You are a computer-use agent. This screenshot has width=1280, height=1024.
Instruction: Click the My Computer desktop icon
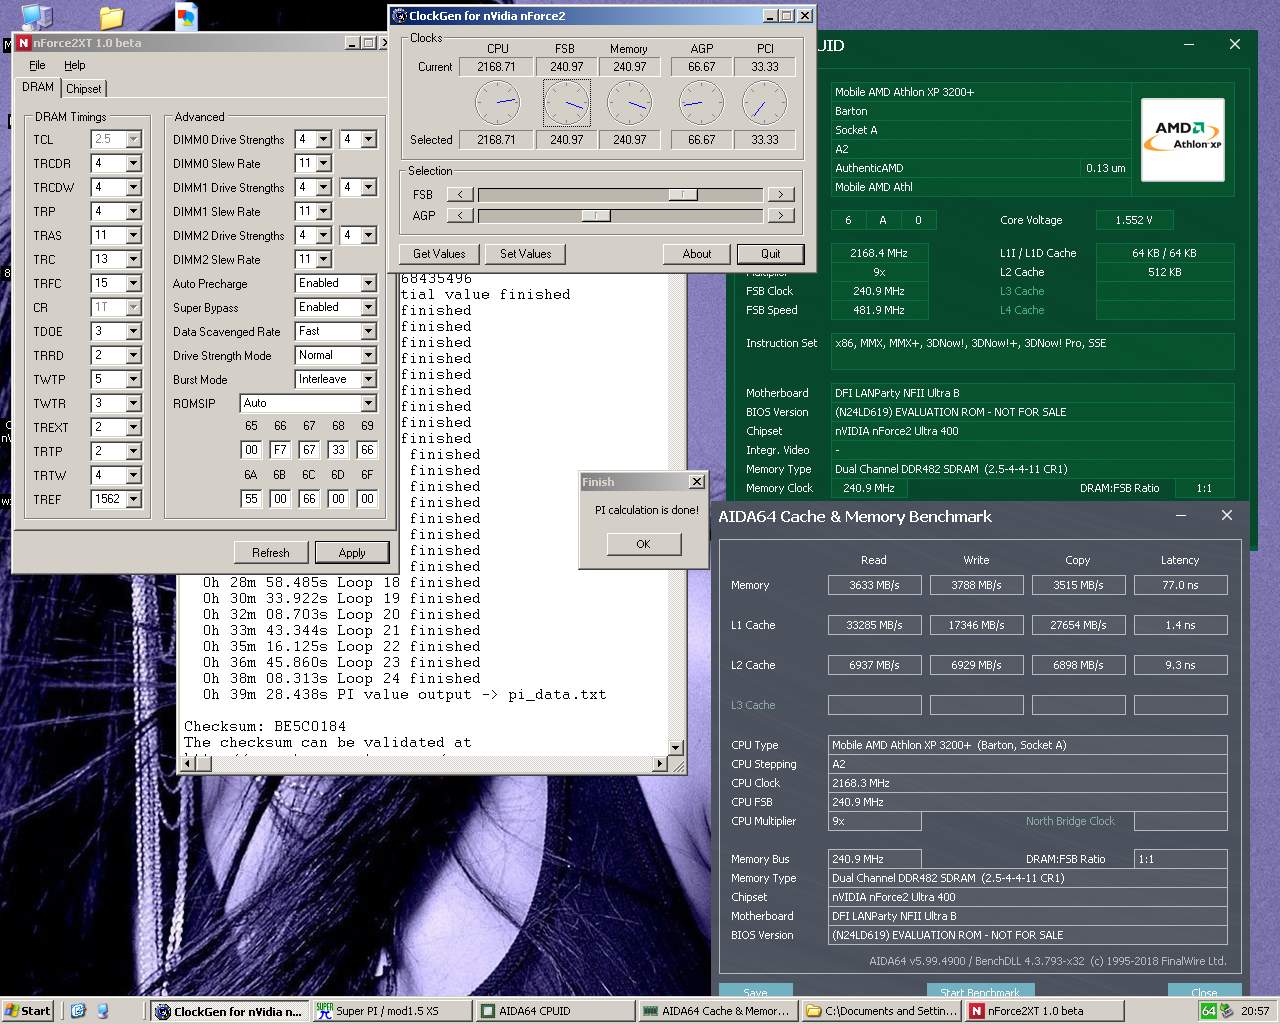(36, 15)
